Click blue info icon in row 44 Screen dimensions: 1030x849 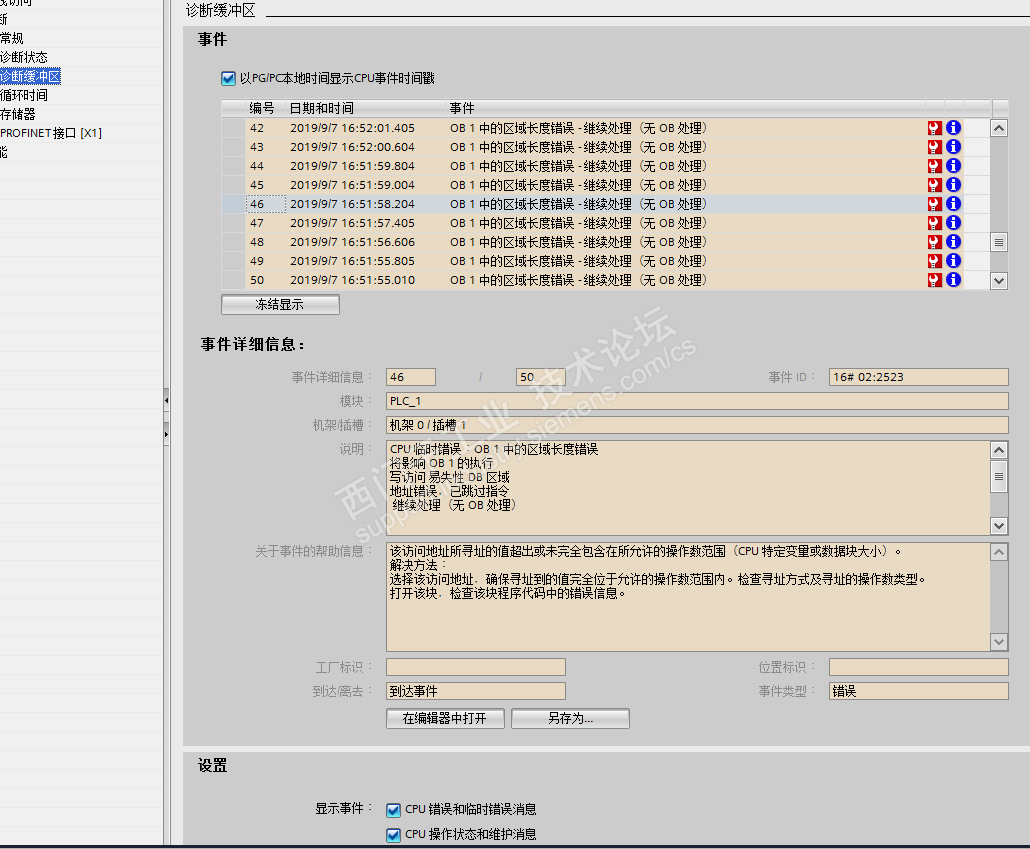tap(953, 166)
